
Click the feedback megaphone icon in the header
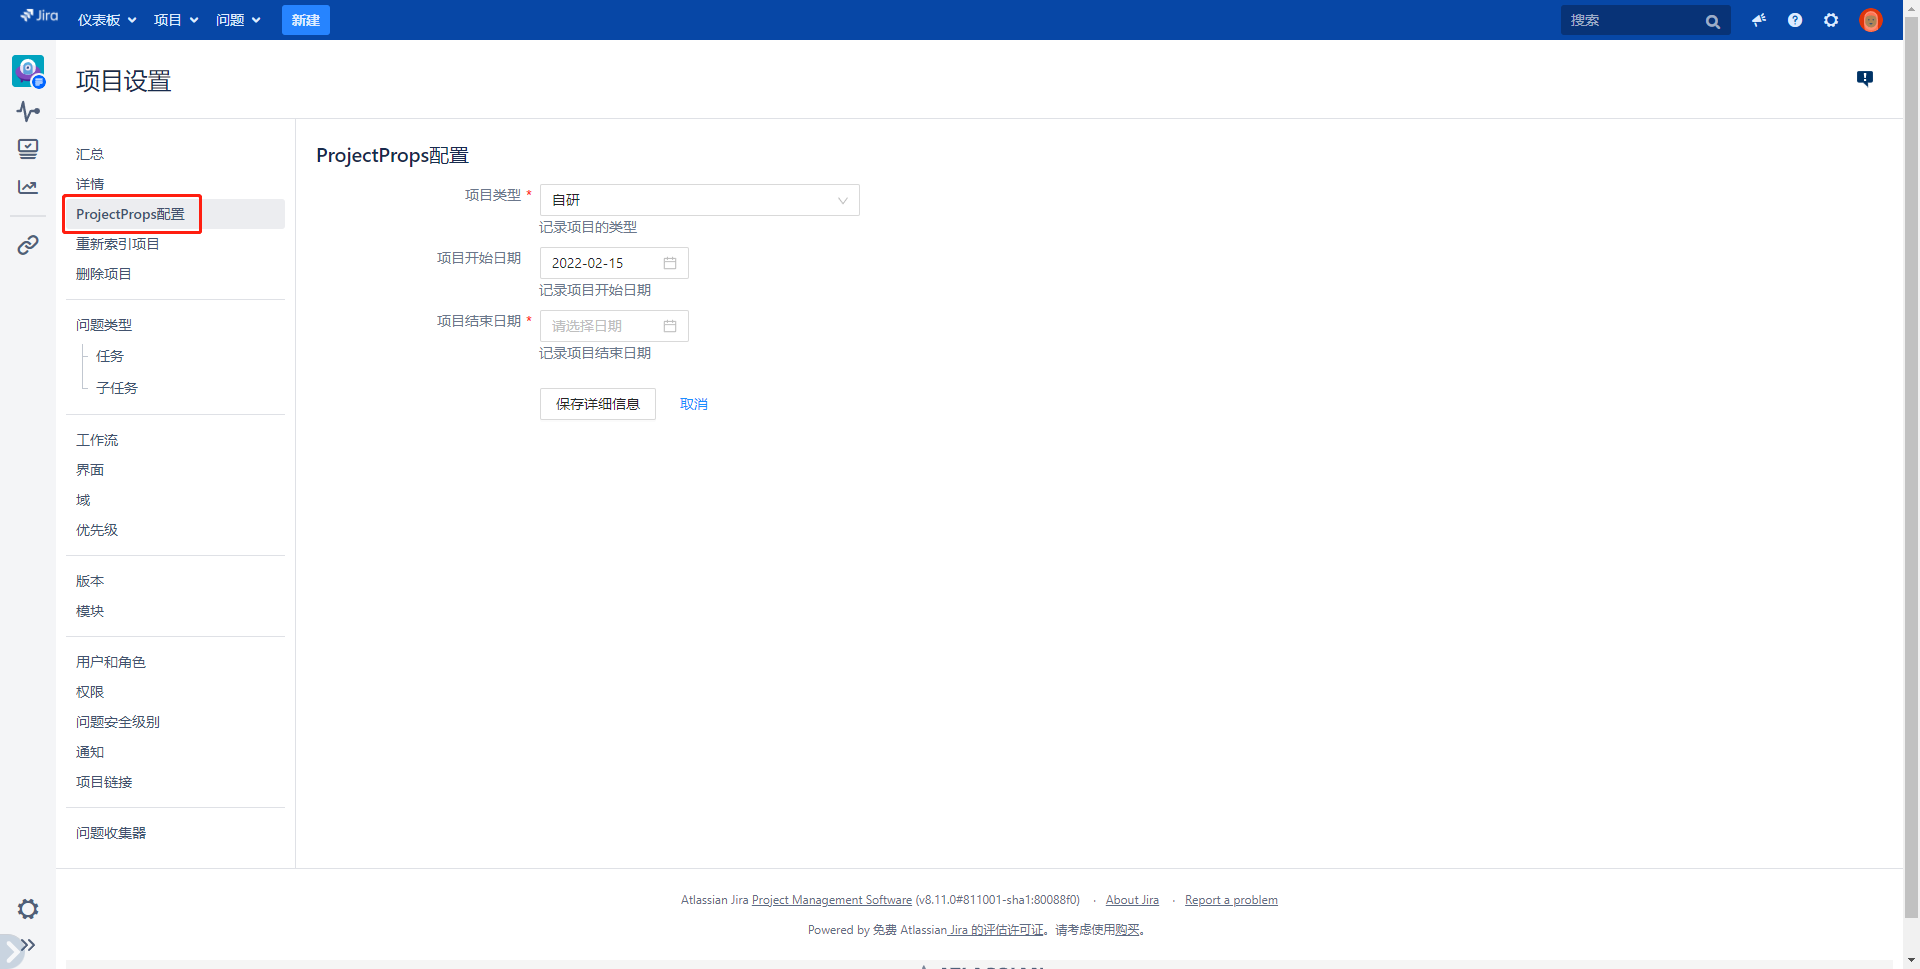1759,20
